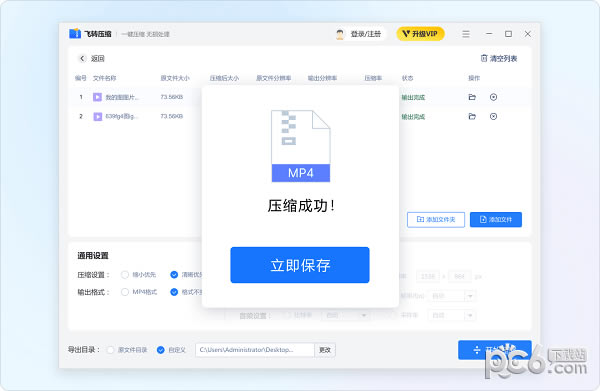Open output folder for file row 1
This screenshot has height=391, width=600.
(472, 97)
